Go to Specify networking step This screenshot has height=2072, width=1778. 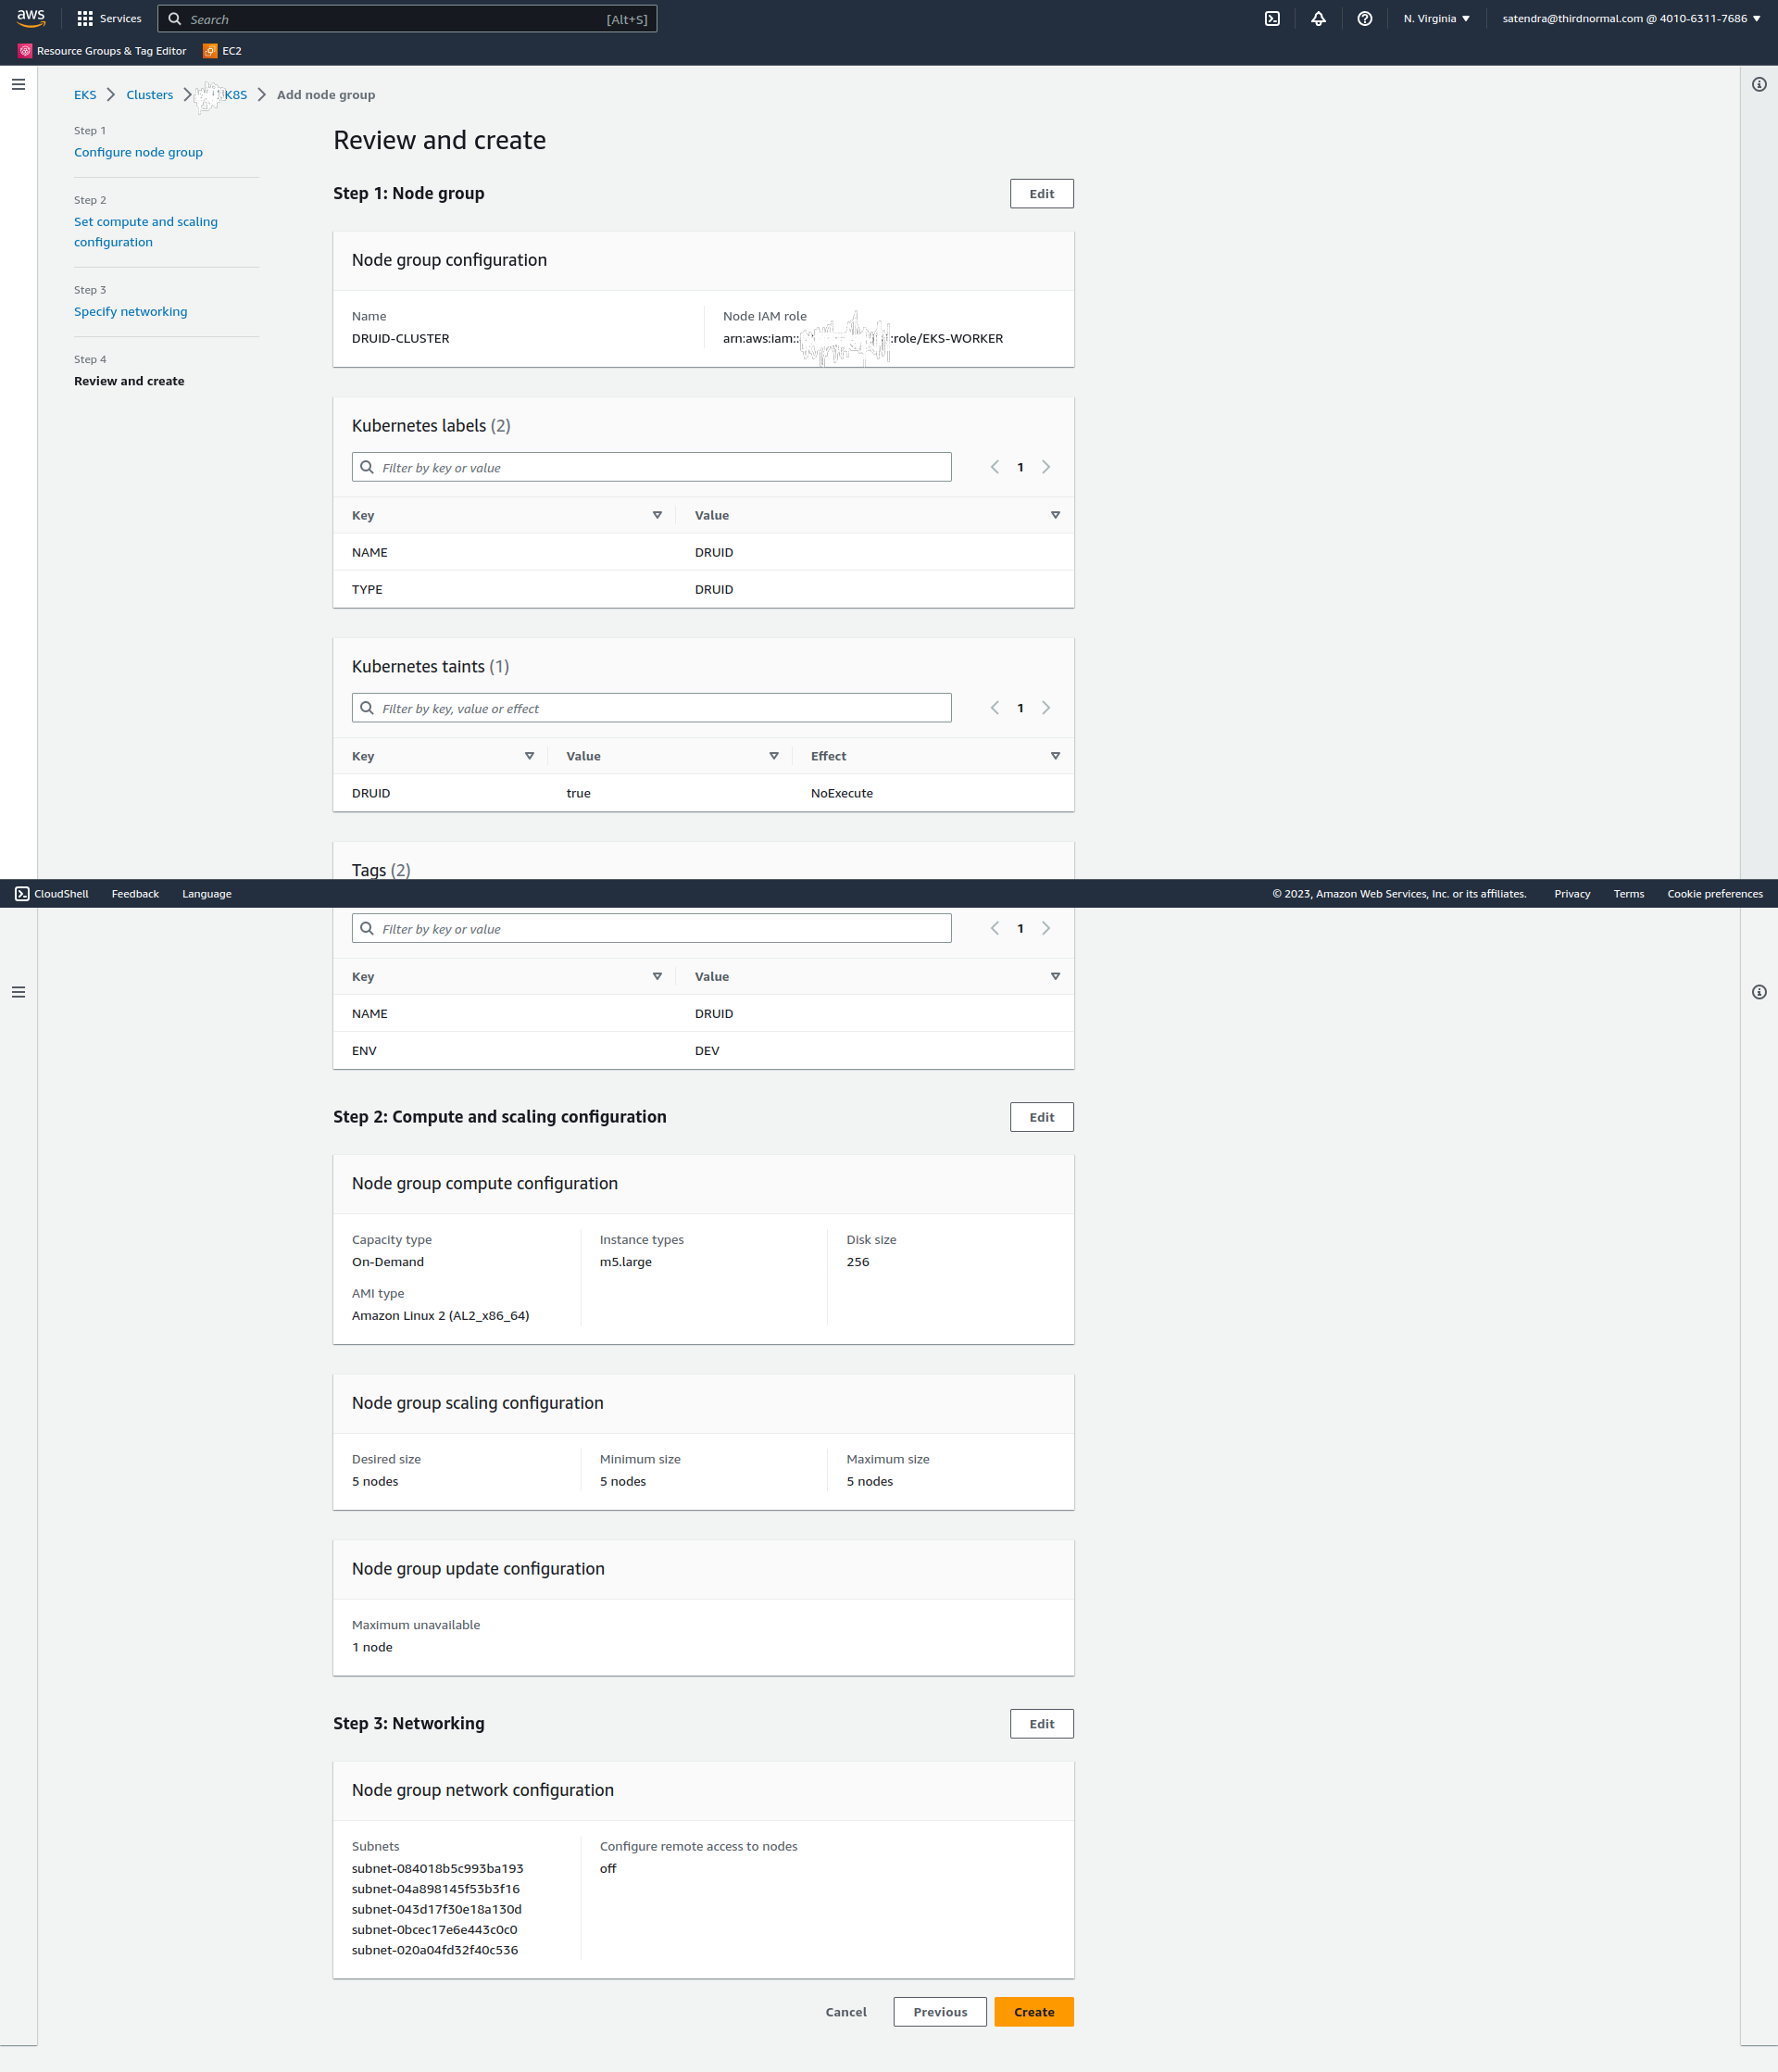point(130,312)
